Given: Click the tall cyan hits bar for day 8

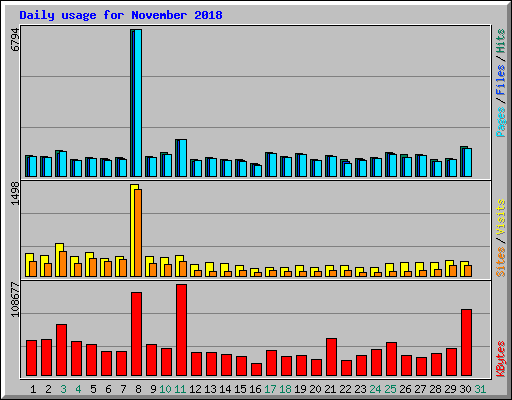Looking at the screenshot, I should (138, 103).
